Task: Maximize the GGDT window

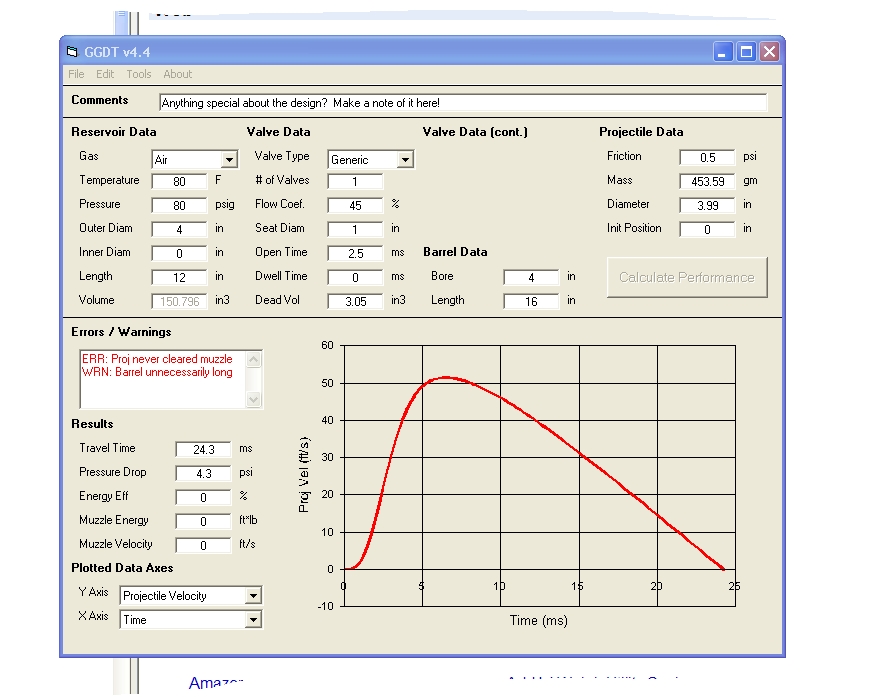Action: [746, 52]
